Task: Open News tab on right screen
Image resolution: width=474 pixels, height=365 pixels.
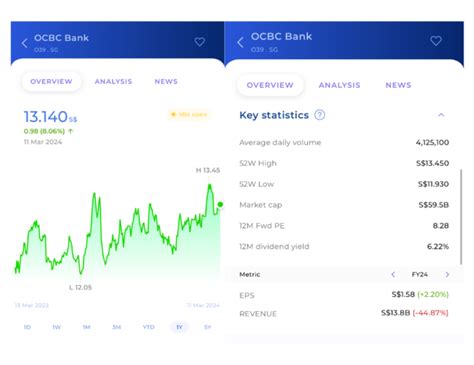Action: pyautogui.click(x=398, y=85)
